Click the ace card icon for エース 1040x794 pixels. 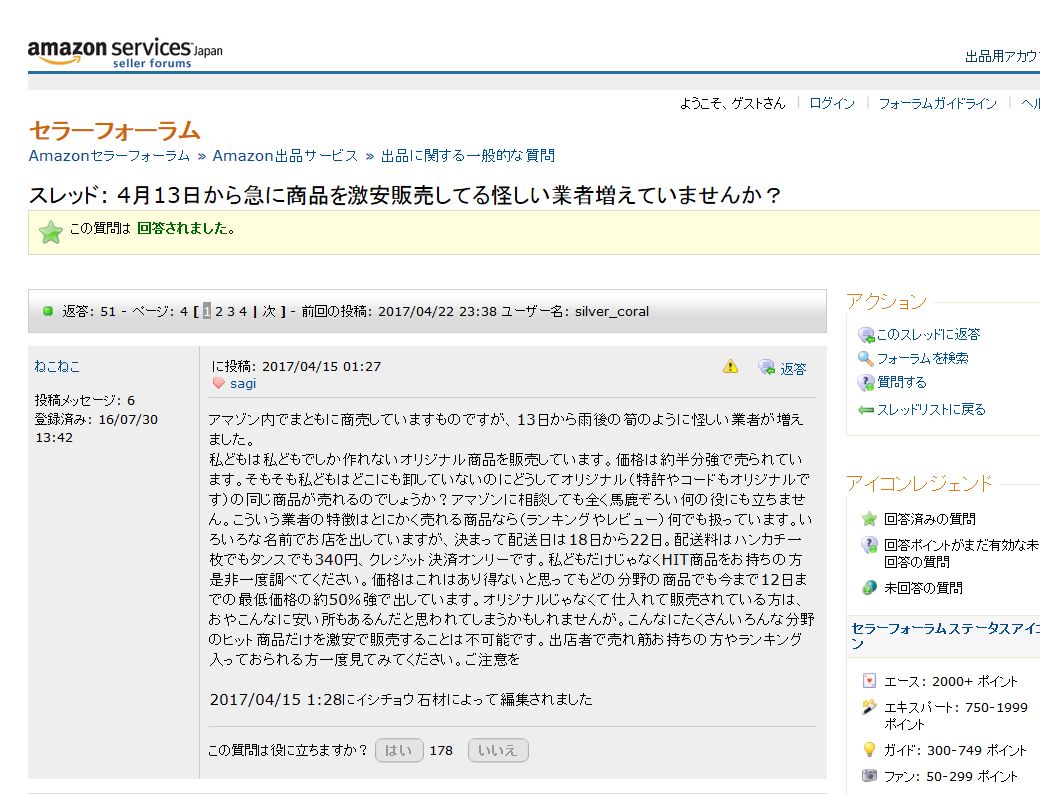(869, 681)
